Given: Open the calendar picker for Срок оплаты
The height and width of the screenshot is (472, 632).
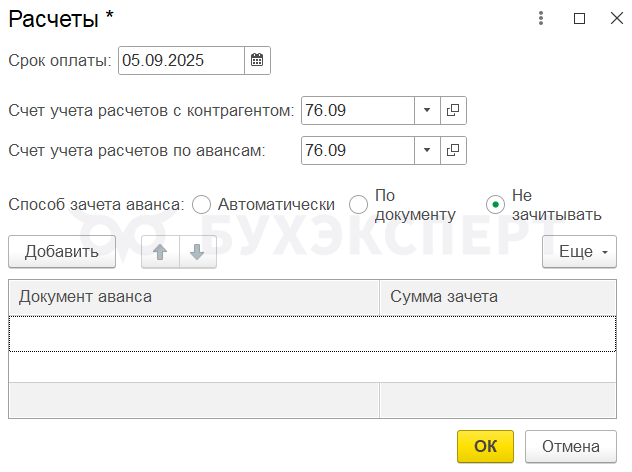Looking at the screenshot, I should click(x=257, y=61).
